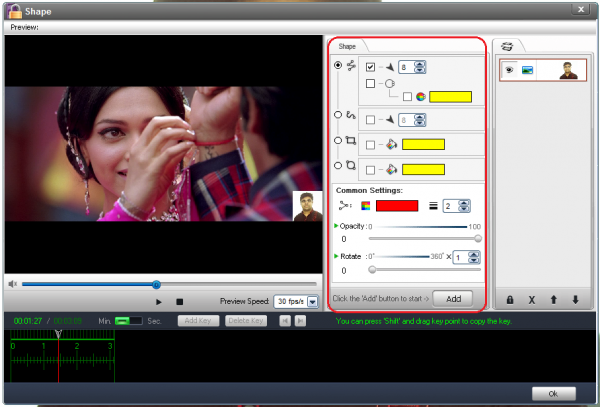Close the Shape dialog window
The image size is (600, 407).
pyautogui.click(x=580, y=10)
